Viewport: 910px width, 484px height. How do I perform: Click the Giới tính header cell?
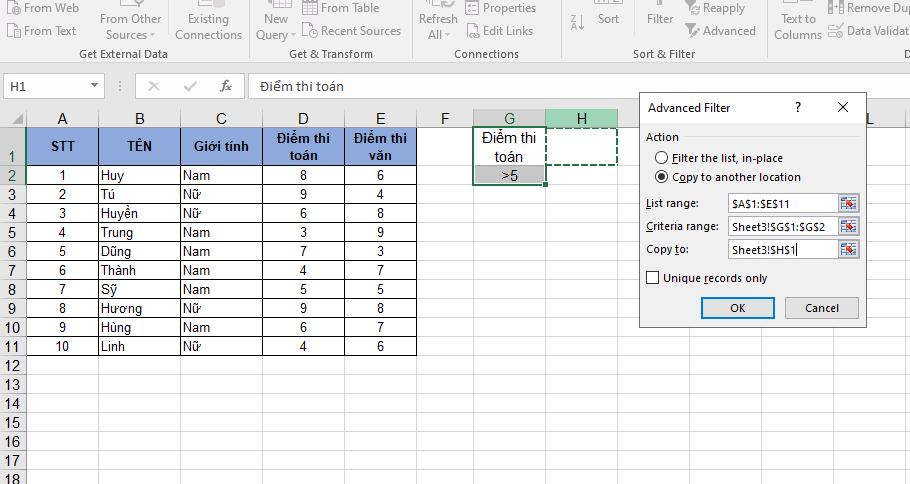[x=221, y=146]
